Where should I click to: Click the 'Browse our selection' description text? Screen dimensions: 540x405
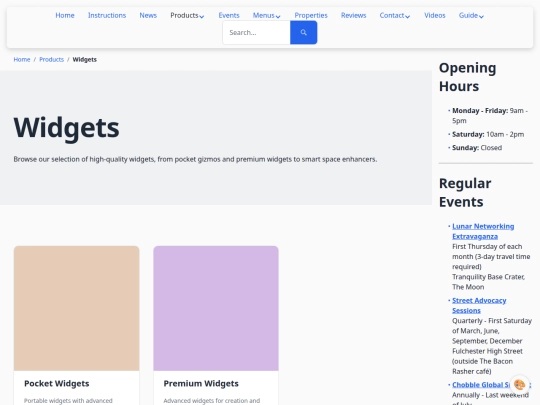[195, 159]
